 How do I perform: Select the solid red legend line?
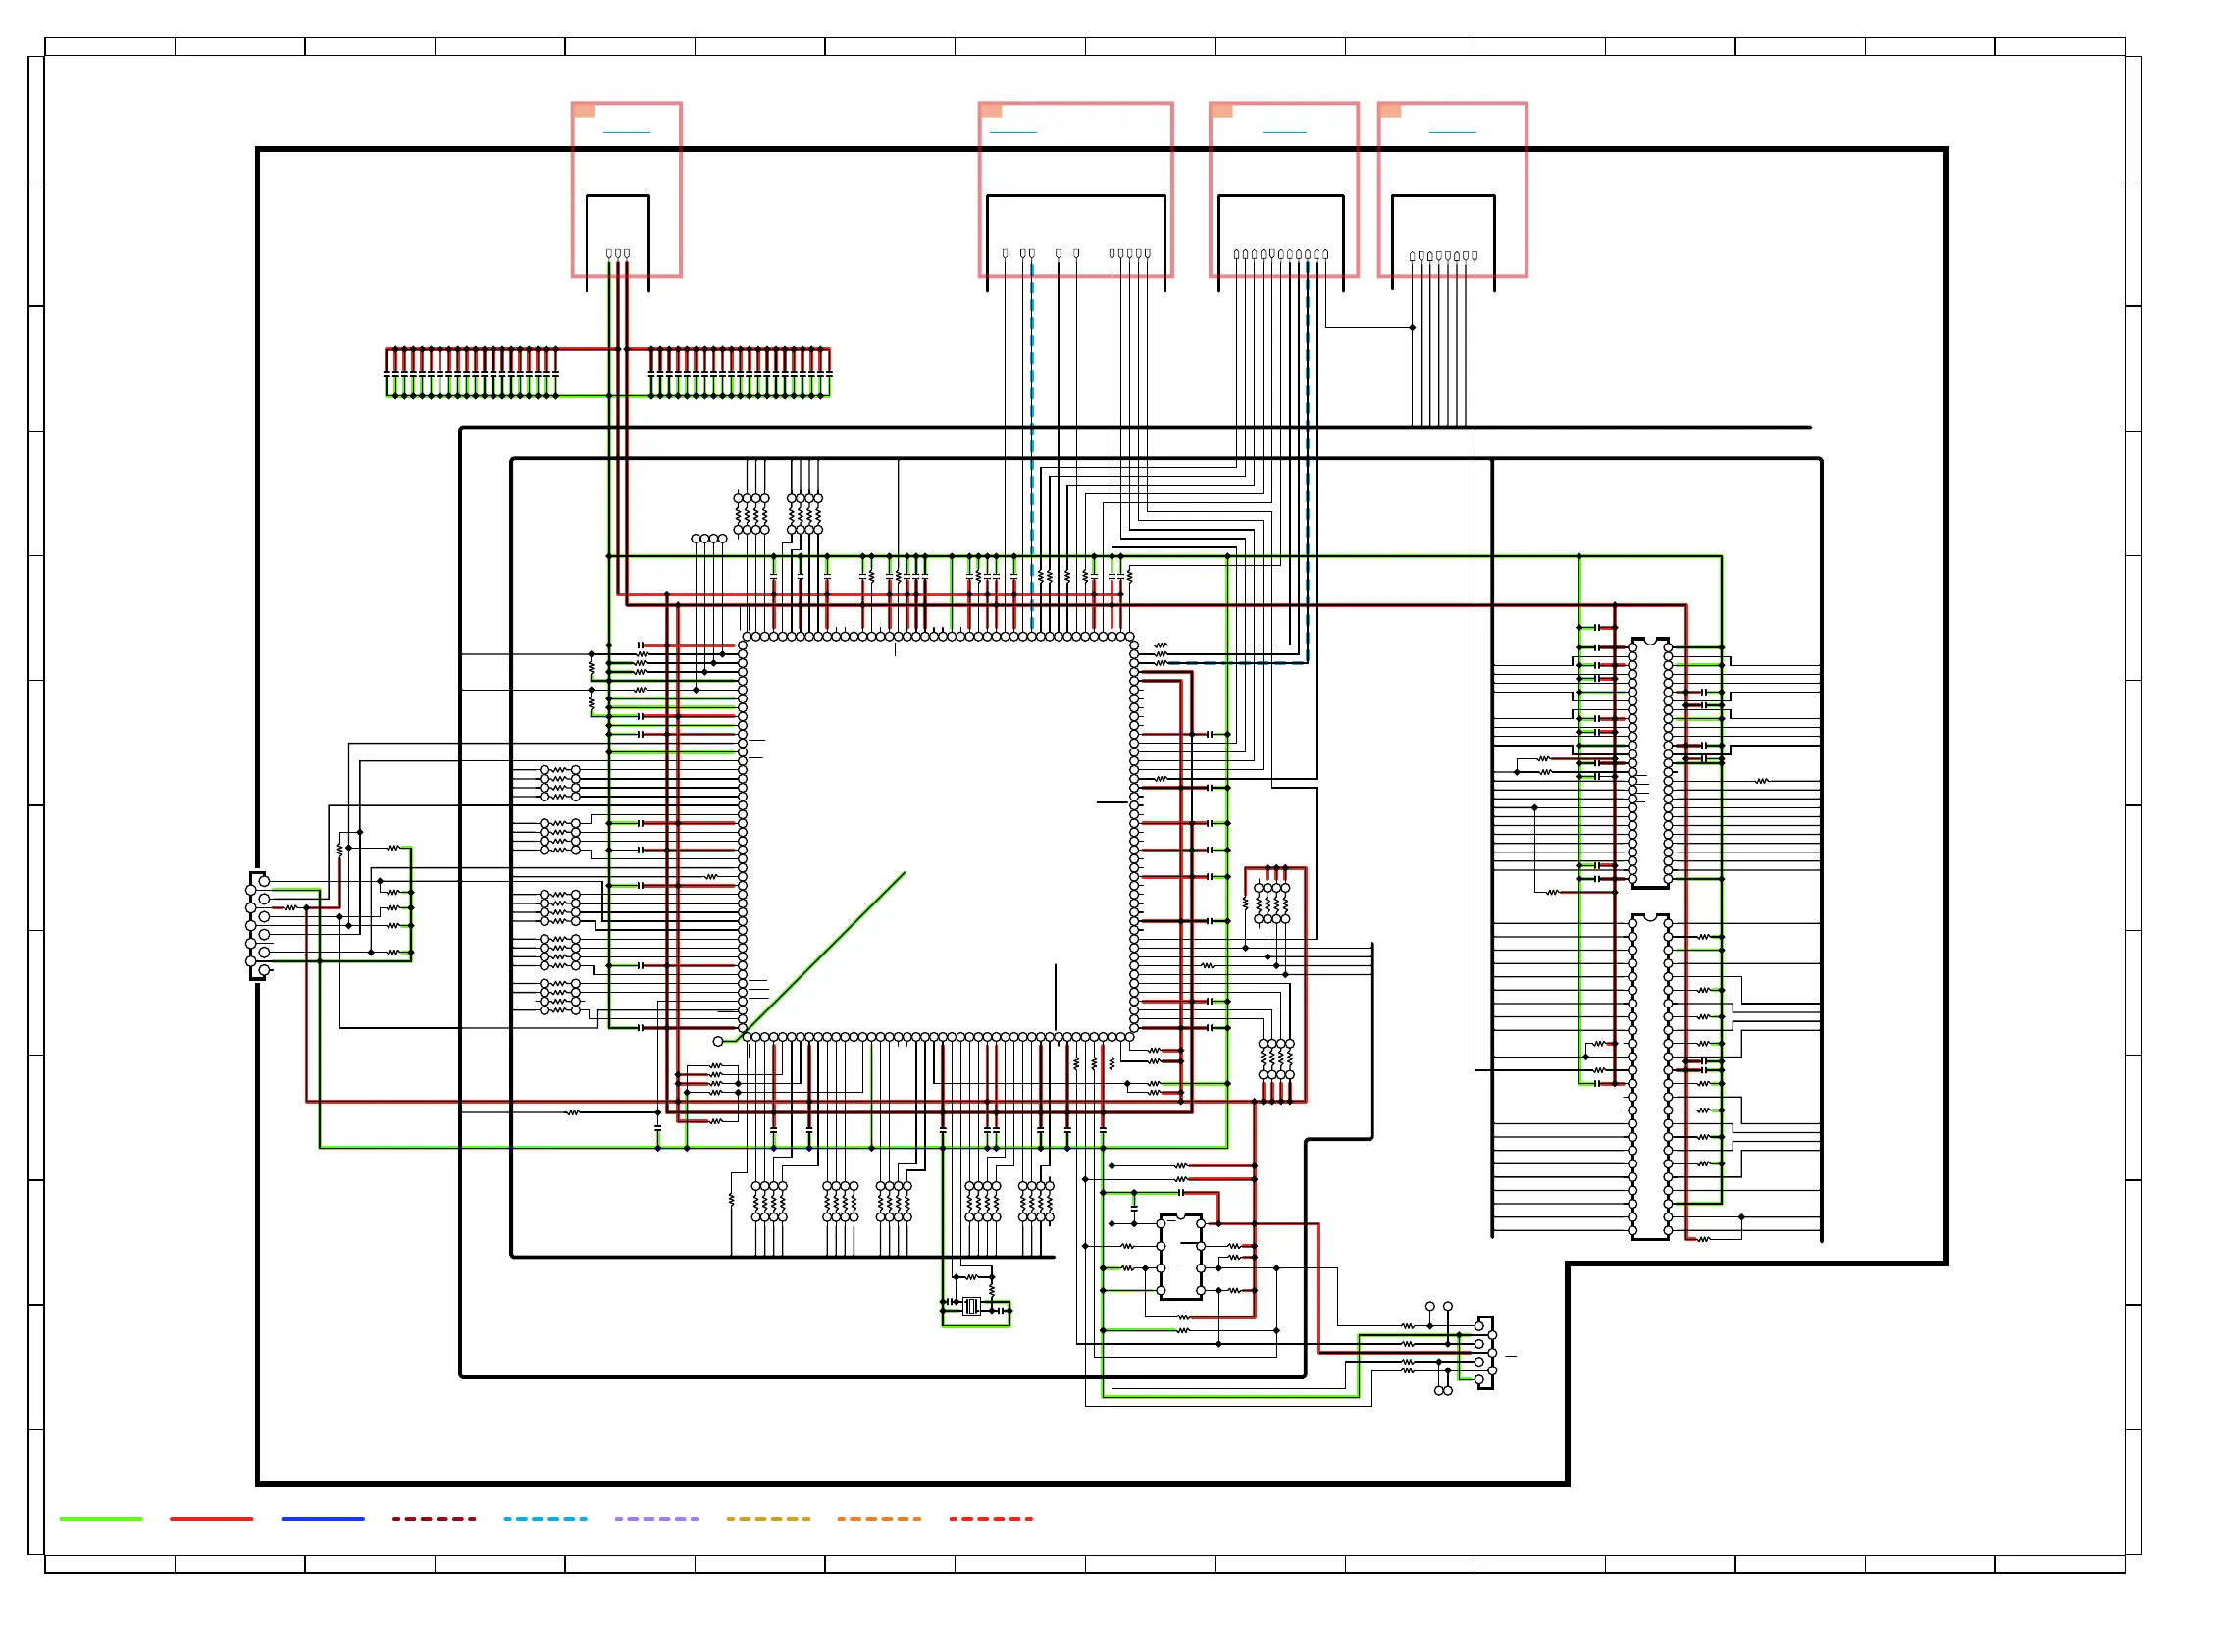(211, 1518)
